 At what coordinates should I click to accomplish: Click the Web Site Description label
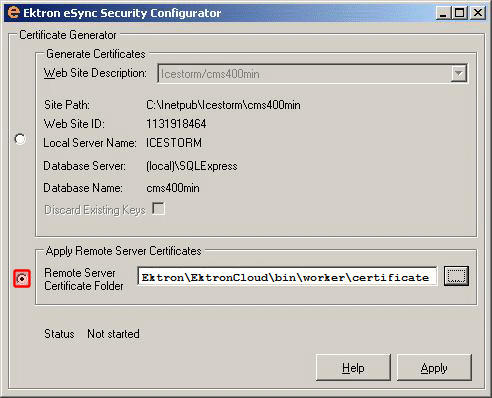pos(95,73)
